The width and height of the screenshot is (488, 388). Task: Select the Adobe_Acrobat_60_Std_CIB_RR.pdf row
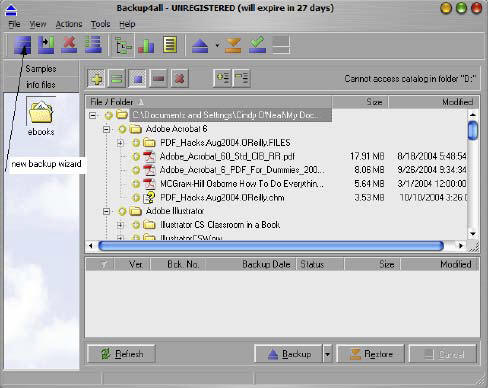(x=277, y=156)
